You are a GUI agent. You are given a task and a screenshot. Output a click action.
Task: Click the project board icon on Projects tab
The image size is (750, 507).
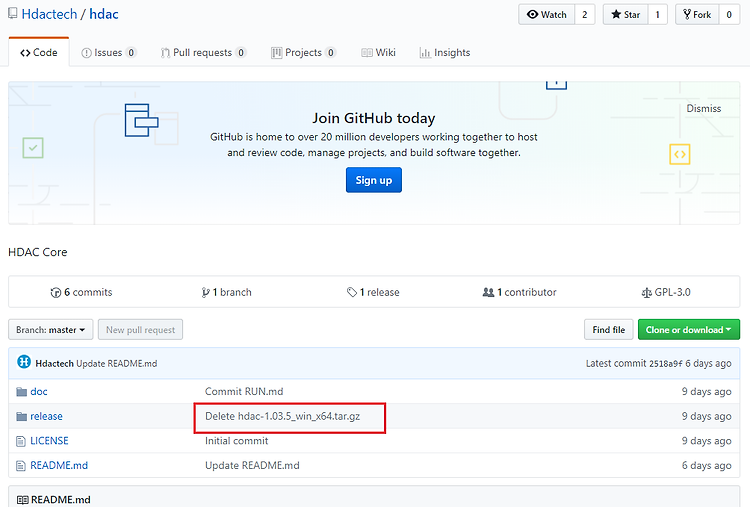tap(276, 53)
